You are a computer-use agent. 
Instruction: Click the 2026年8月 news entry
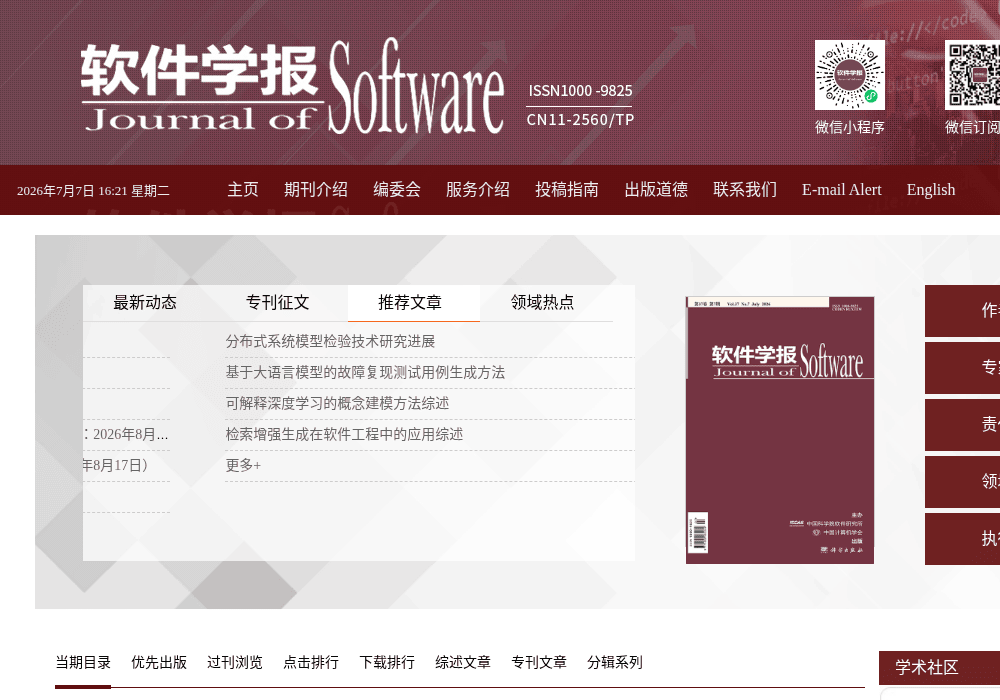(126, 434)
